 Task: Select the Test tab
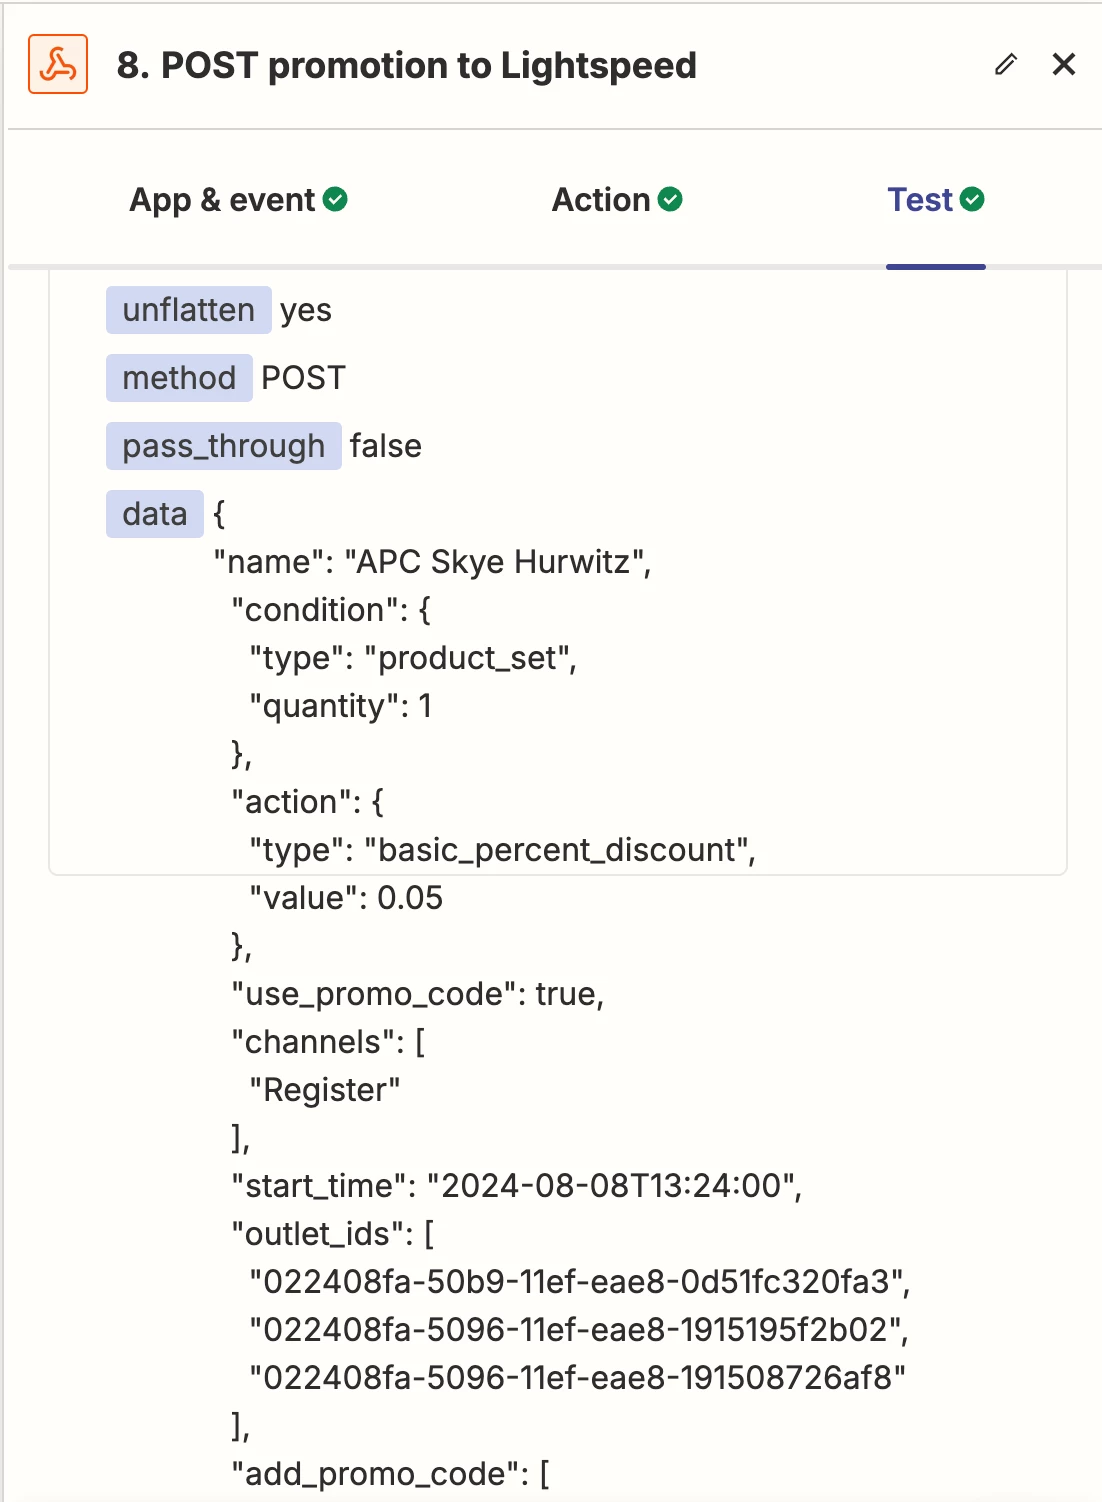coord(936,200)
